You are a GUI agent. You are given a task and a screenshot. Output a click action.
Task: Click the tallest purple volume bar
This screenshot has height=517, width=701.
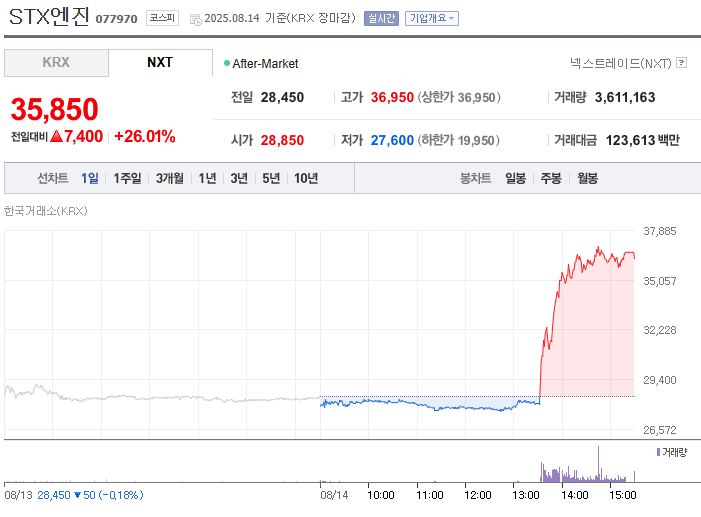point(599,464)
